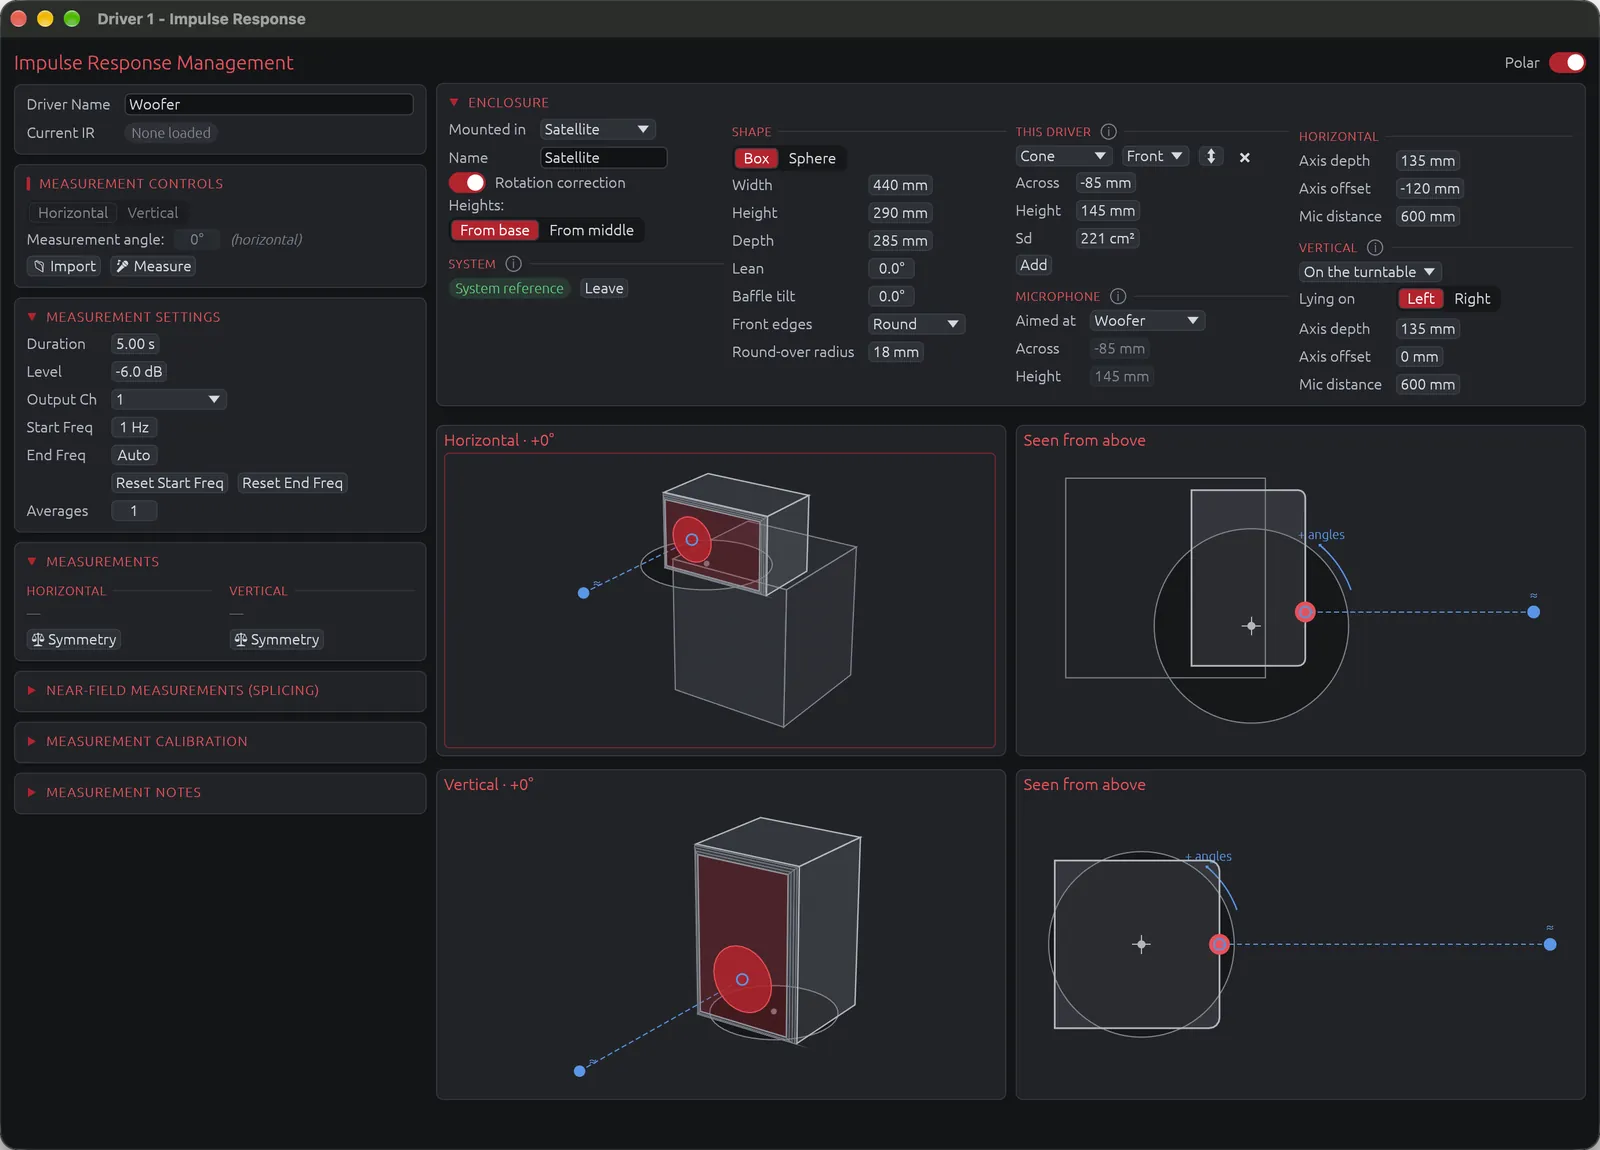Image resolution: width=1600 pixels, height=1150 pixels.
Task: Click the Leave system button
Action: (x=604, y=289)
